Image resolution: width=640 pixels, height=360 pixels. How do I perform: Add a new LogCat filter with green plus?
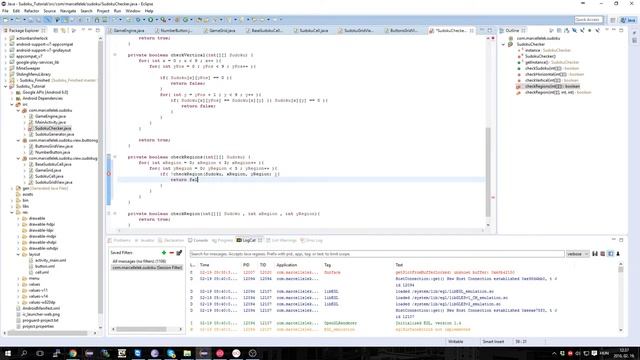164,253
